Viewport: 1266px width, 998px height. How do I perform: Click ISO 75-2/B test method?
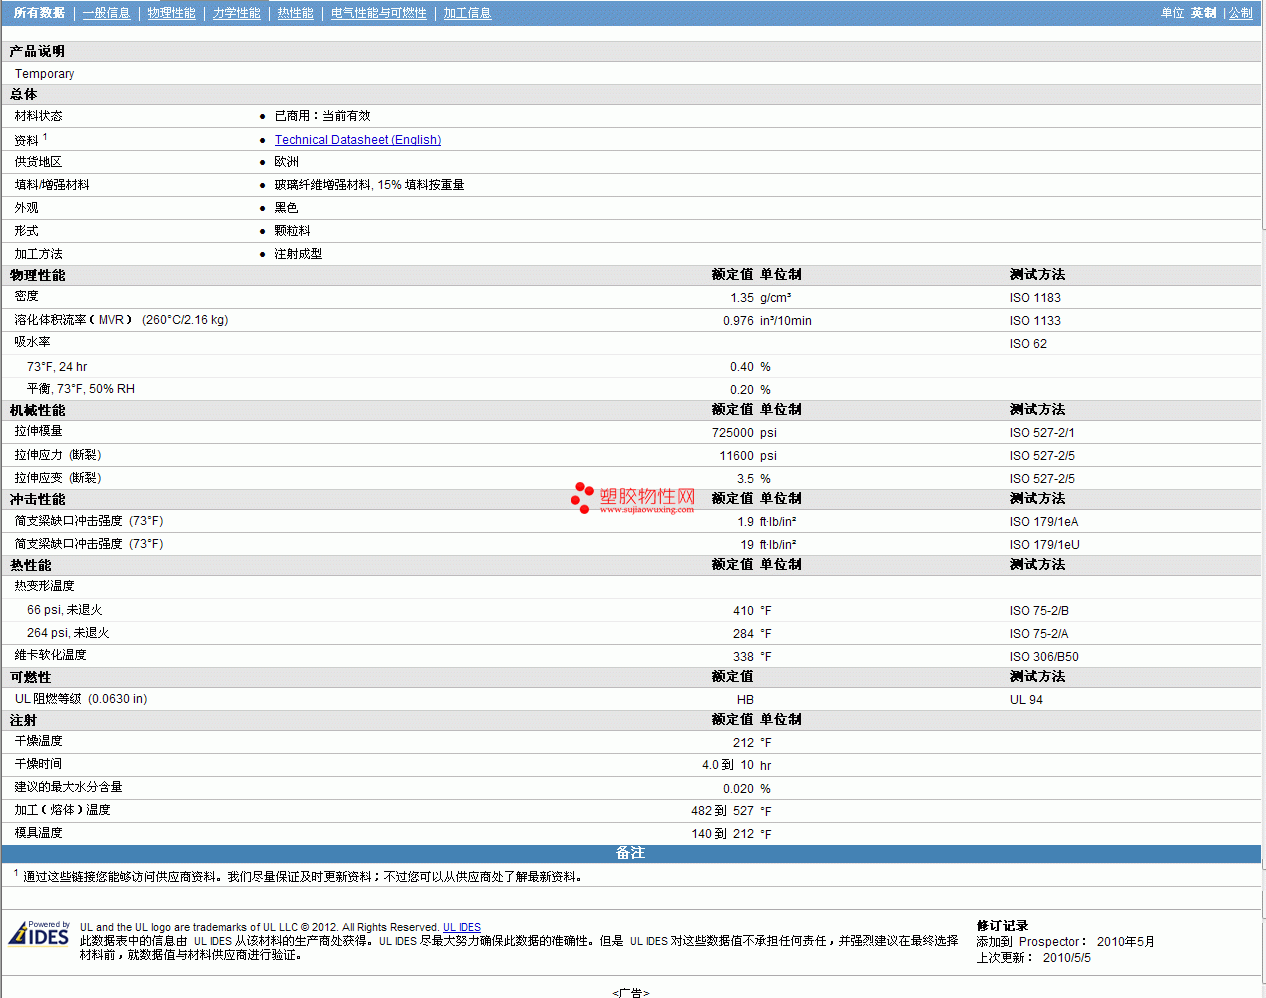[1039, 611]
